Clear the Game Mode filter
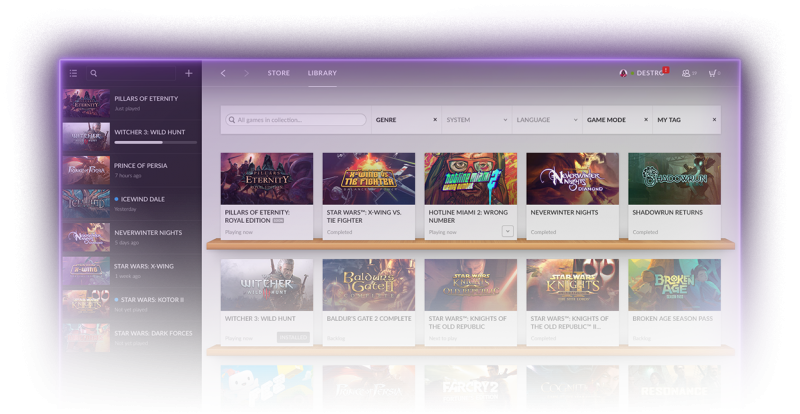Image resolution: width=800 pixels, height=414 pixels. (x=646, y=120)
